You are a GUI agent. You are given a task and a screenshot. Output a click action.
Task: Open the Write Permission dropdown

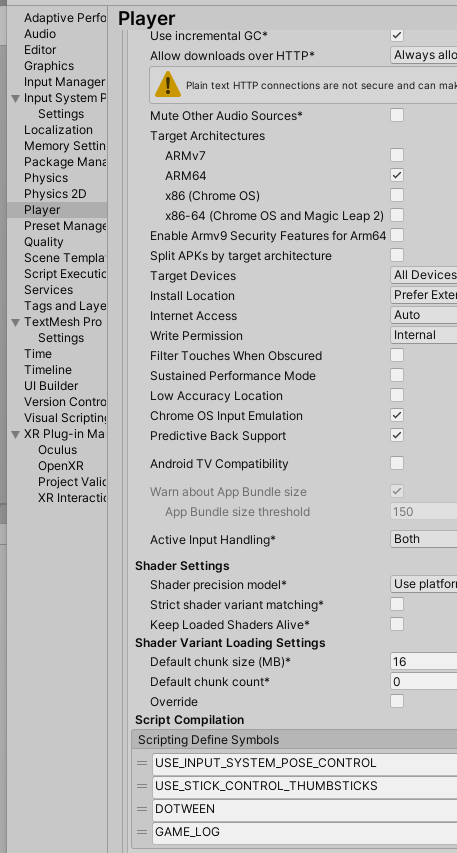tap(424, 335)
